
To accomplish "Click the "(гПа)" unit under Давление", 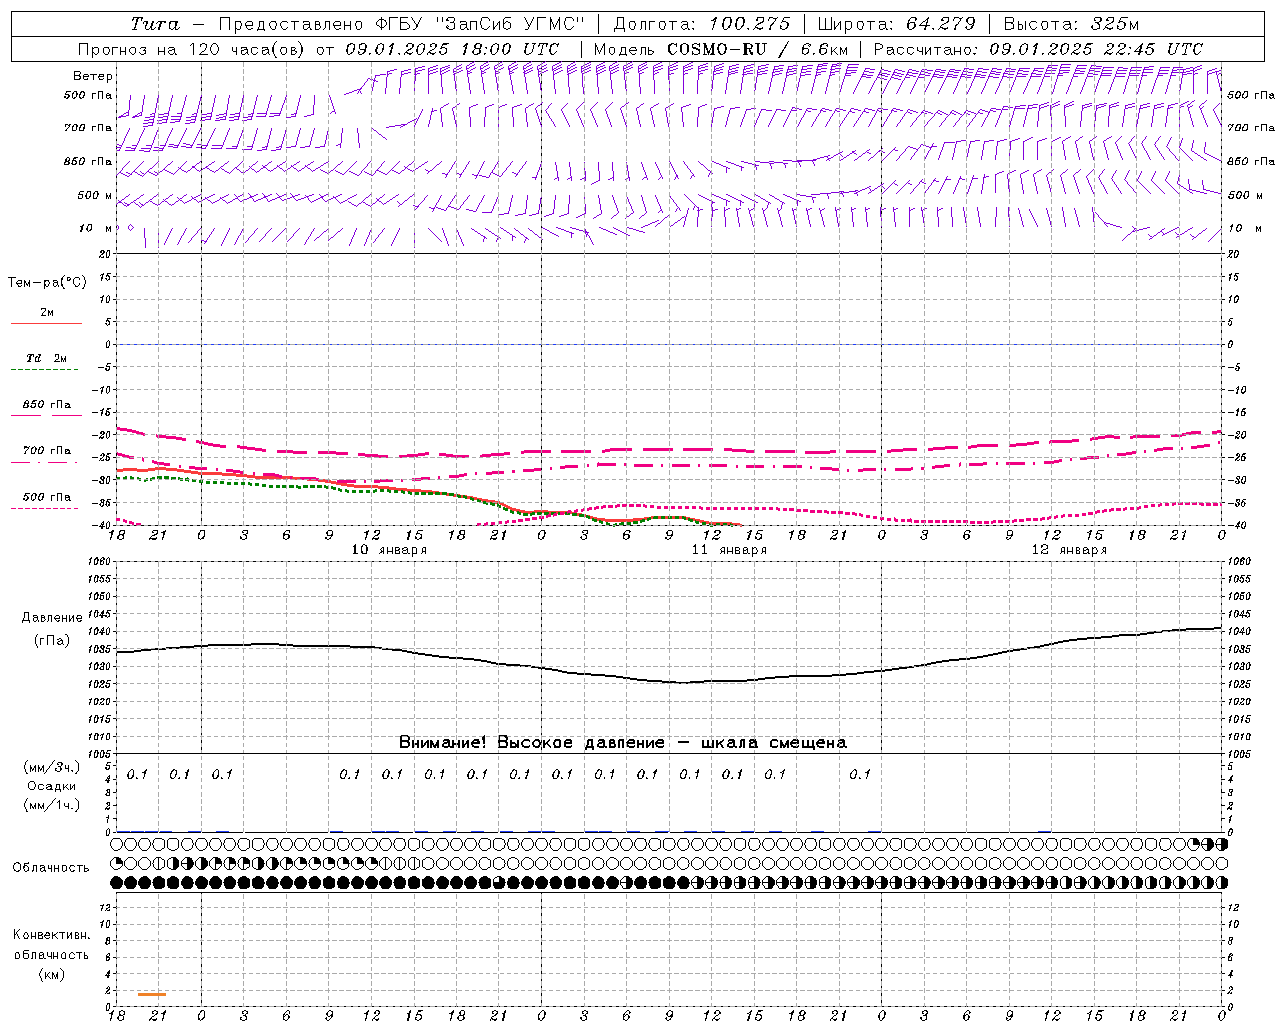I will [x=52, y=640].
